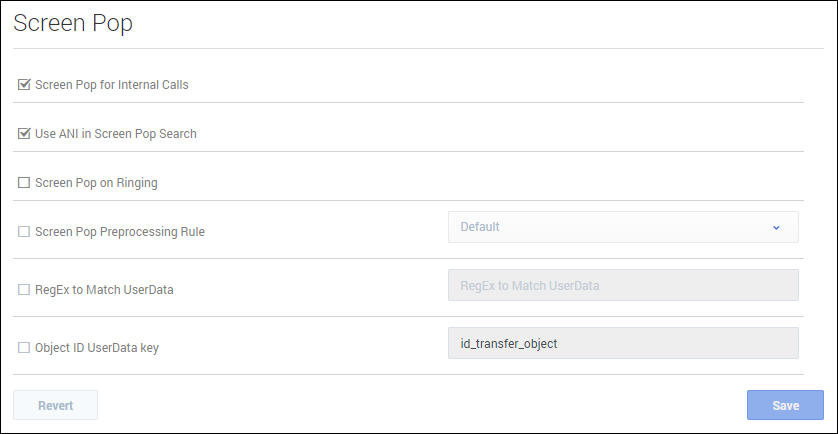The height and width of the screenshot is (434, 838).
Task: Click the Save button
Action: 785,405
